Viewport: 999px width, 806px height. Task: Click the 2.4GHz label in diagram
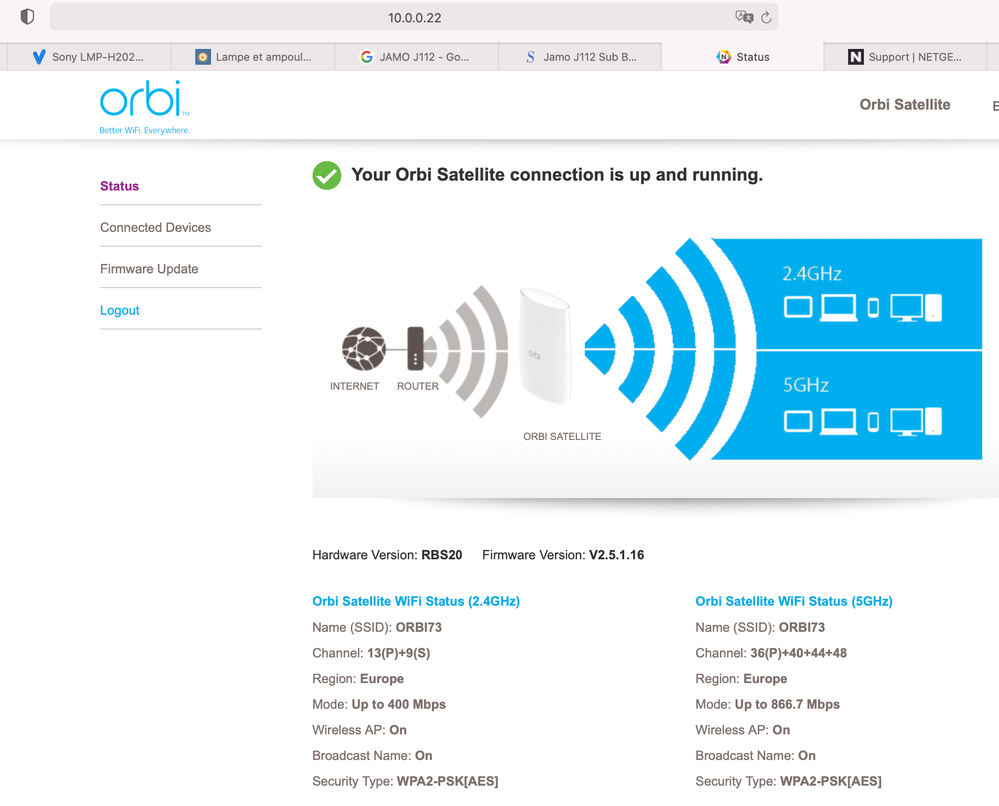coord(812,274)
